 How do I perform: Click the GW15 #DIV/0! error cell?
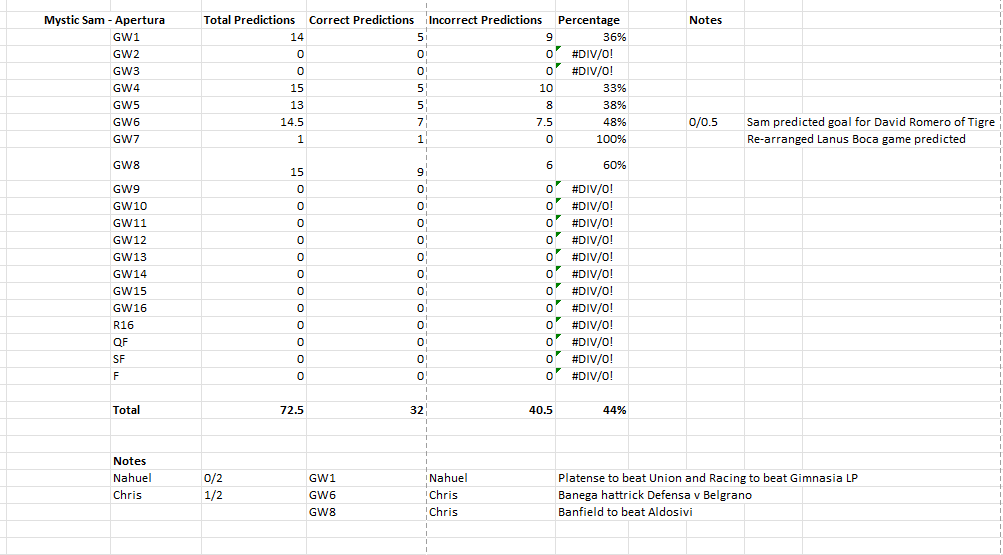(x=592, y=291)
